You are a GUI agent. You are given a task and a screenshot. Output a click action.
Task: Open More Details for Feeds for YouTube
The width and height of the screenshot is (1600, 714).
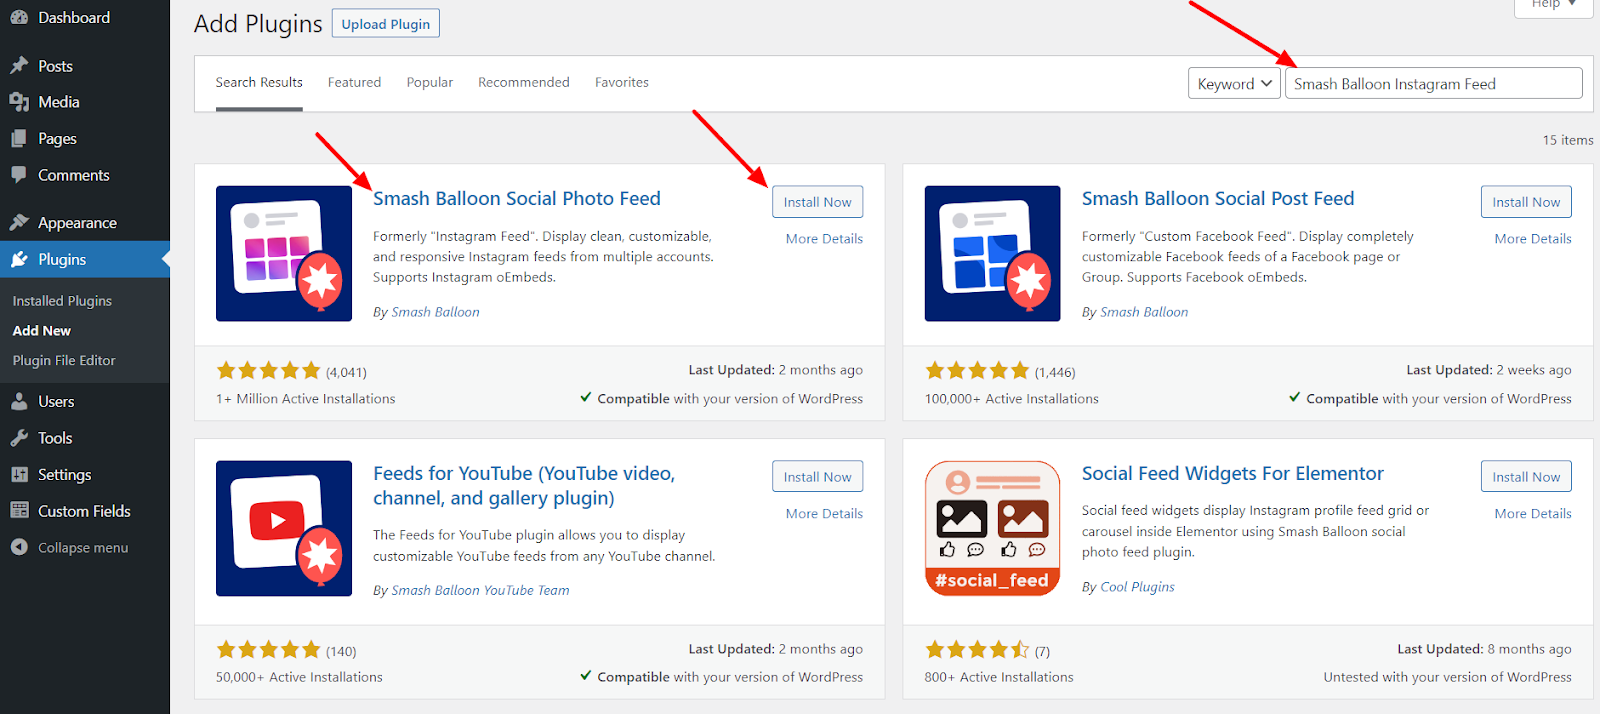[x=824, y=514]
